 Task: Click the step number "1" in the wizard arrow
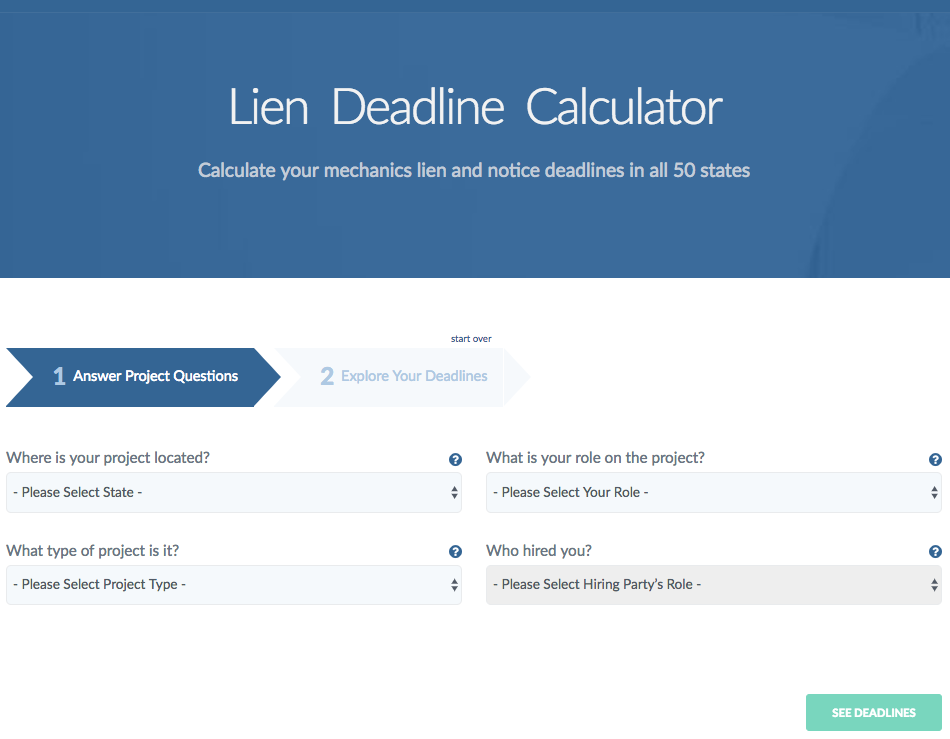(58, 377)
